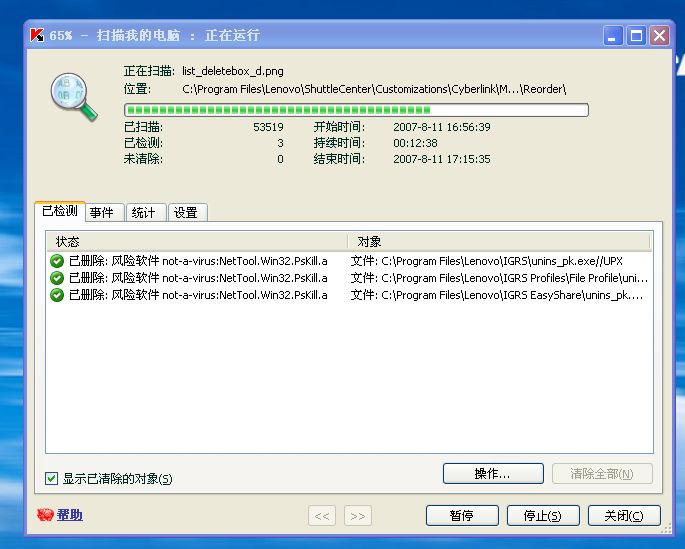
Task: Toggle 显示已清除的对象 checkbox
Action: click(51, 478)
